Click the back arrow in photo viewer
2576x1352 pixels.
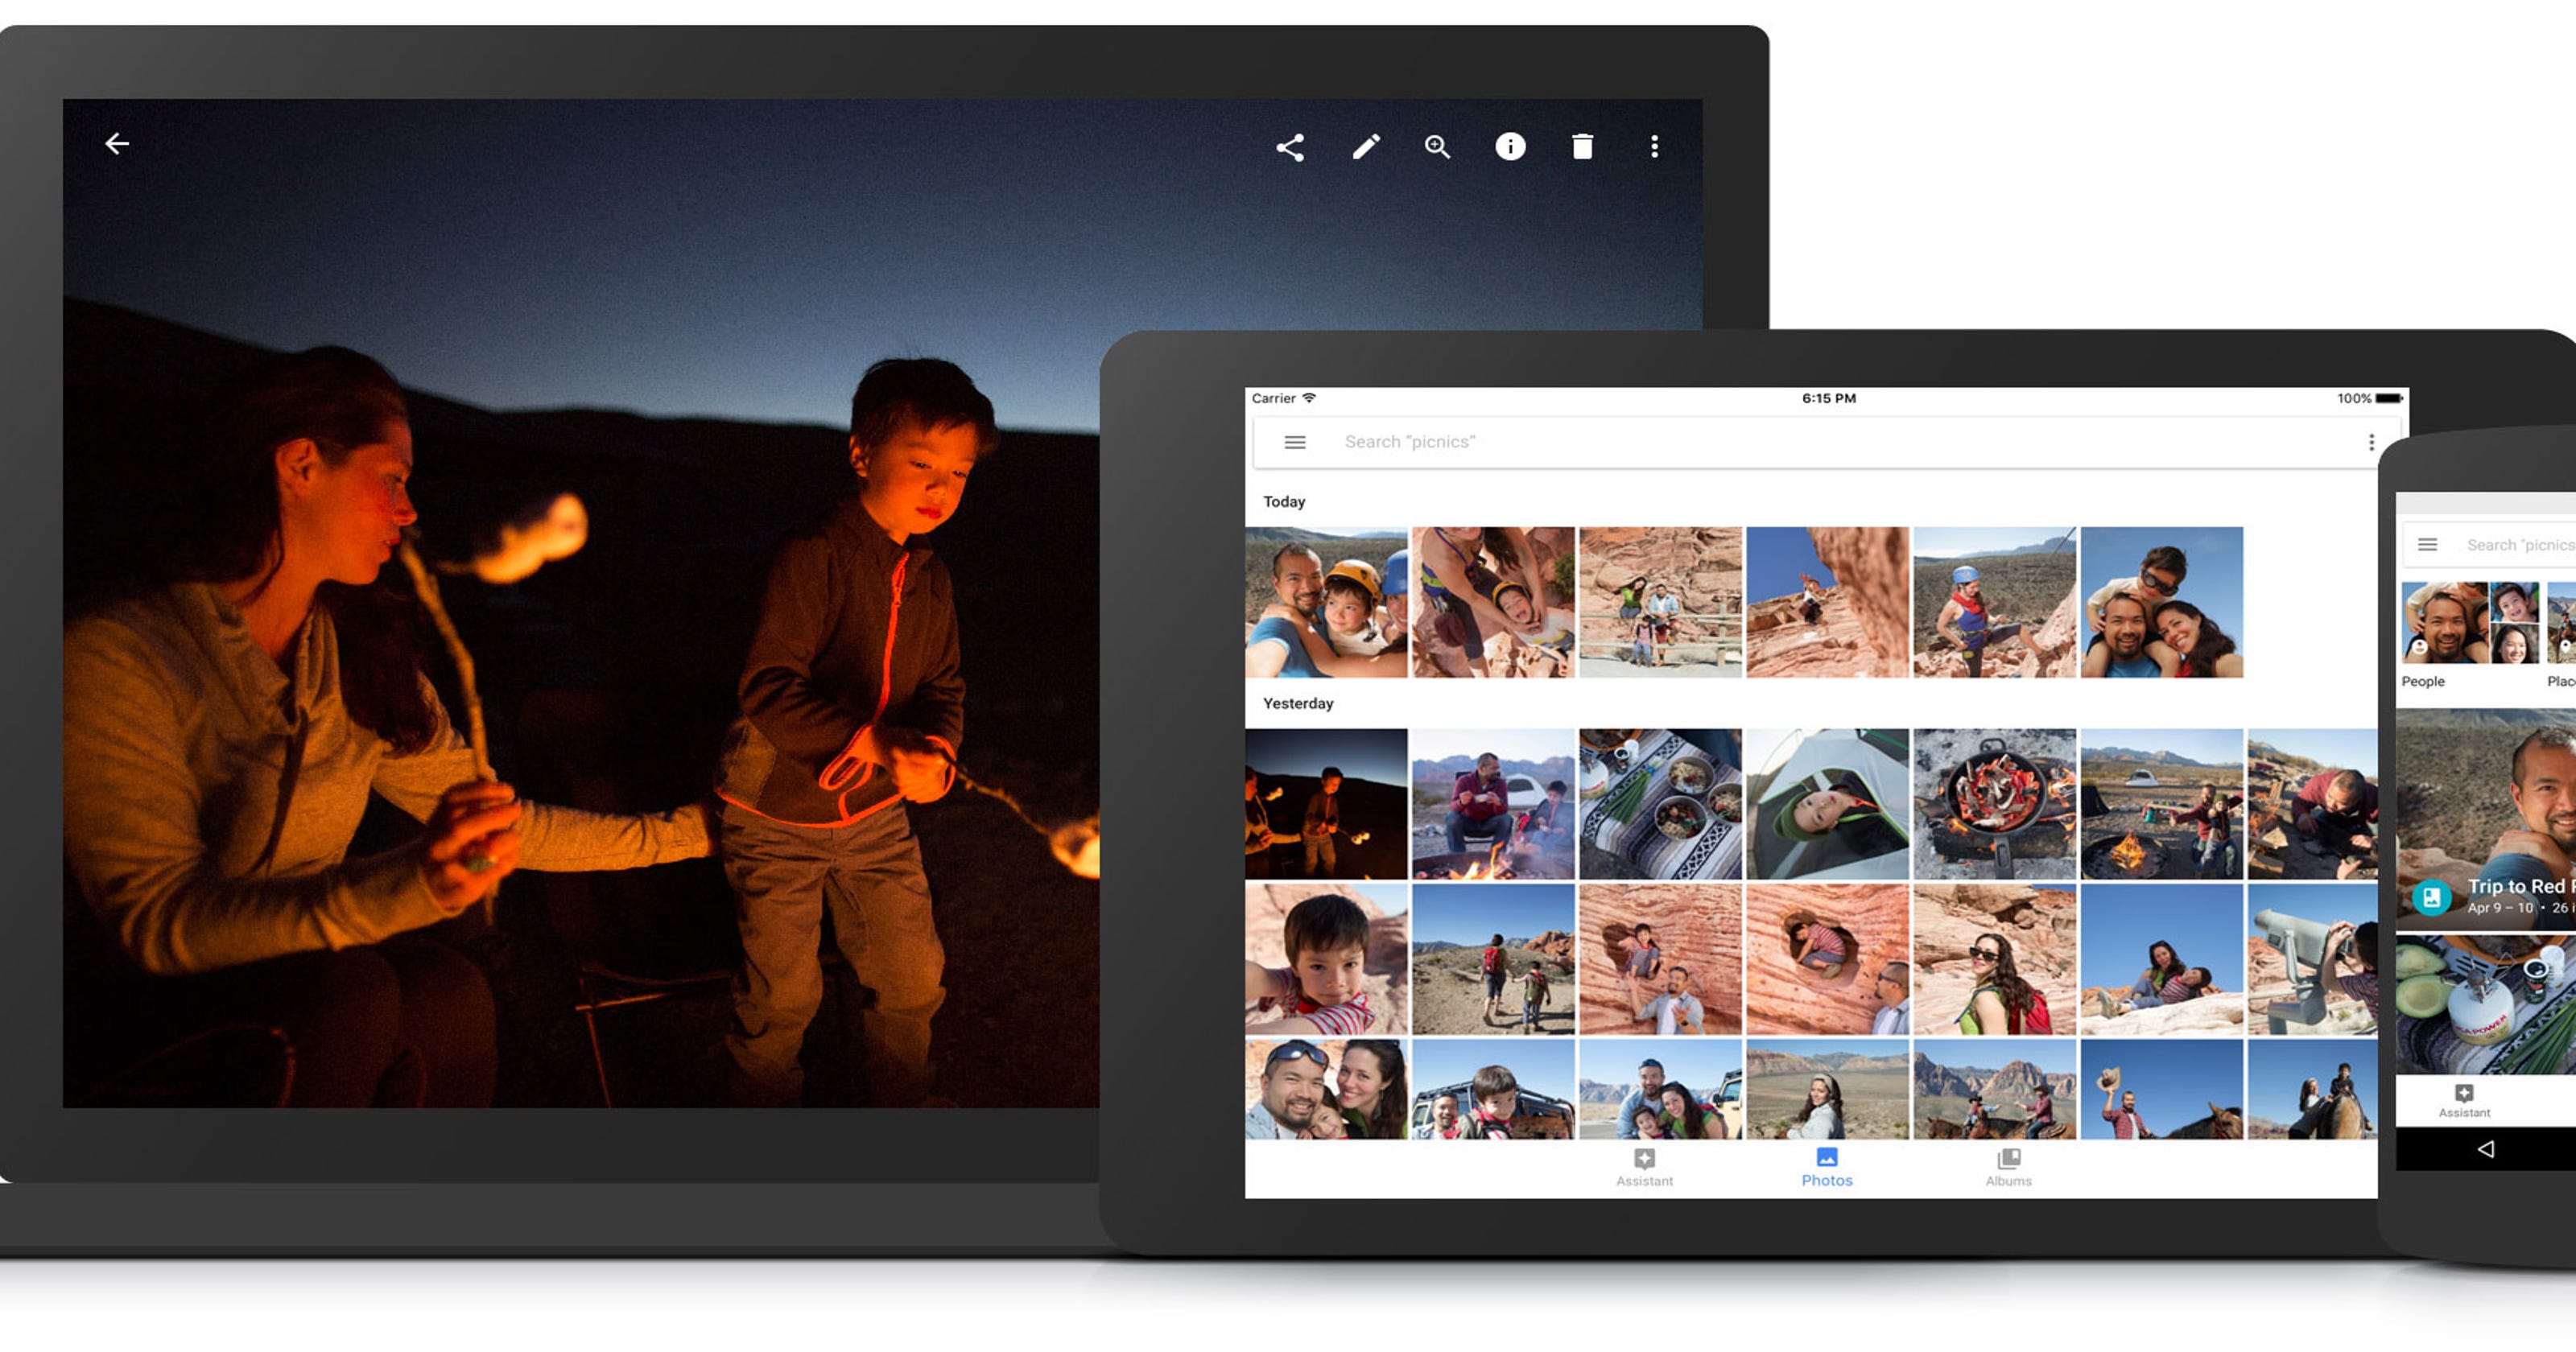[x=117, y=144]
